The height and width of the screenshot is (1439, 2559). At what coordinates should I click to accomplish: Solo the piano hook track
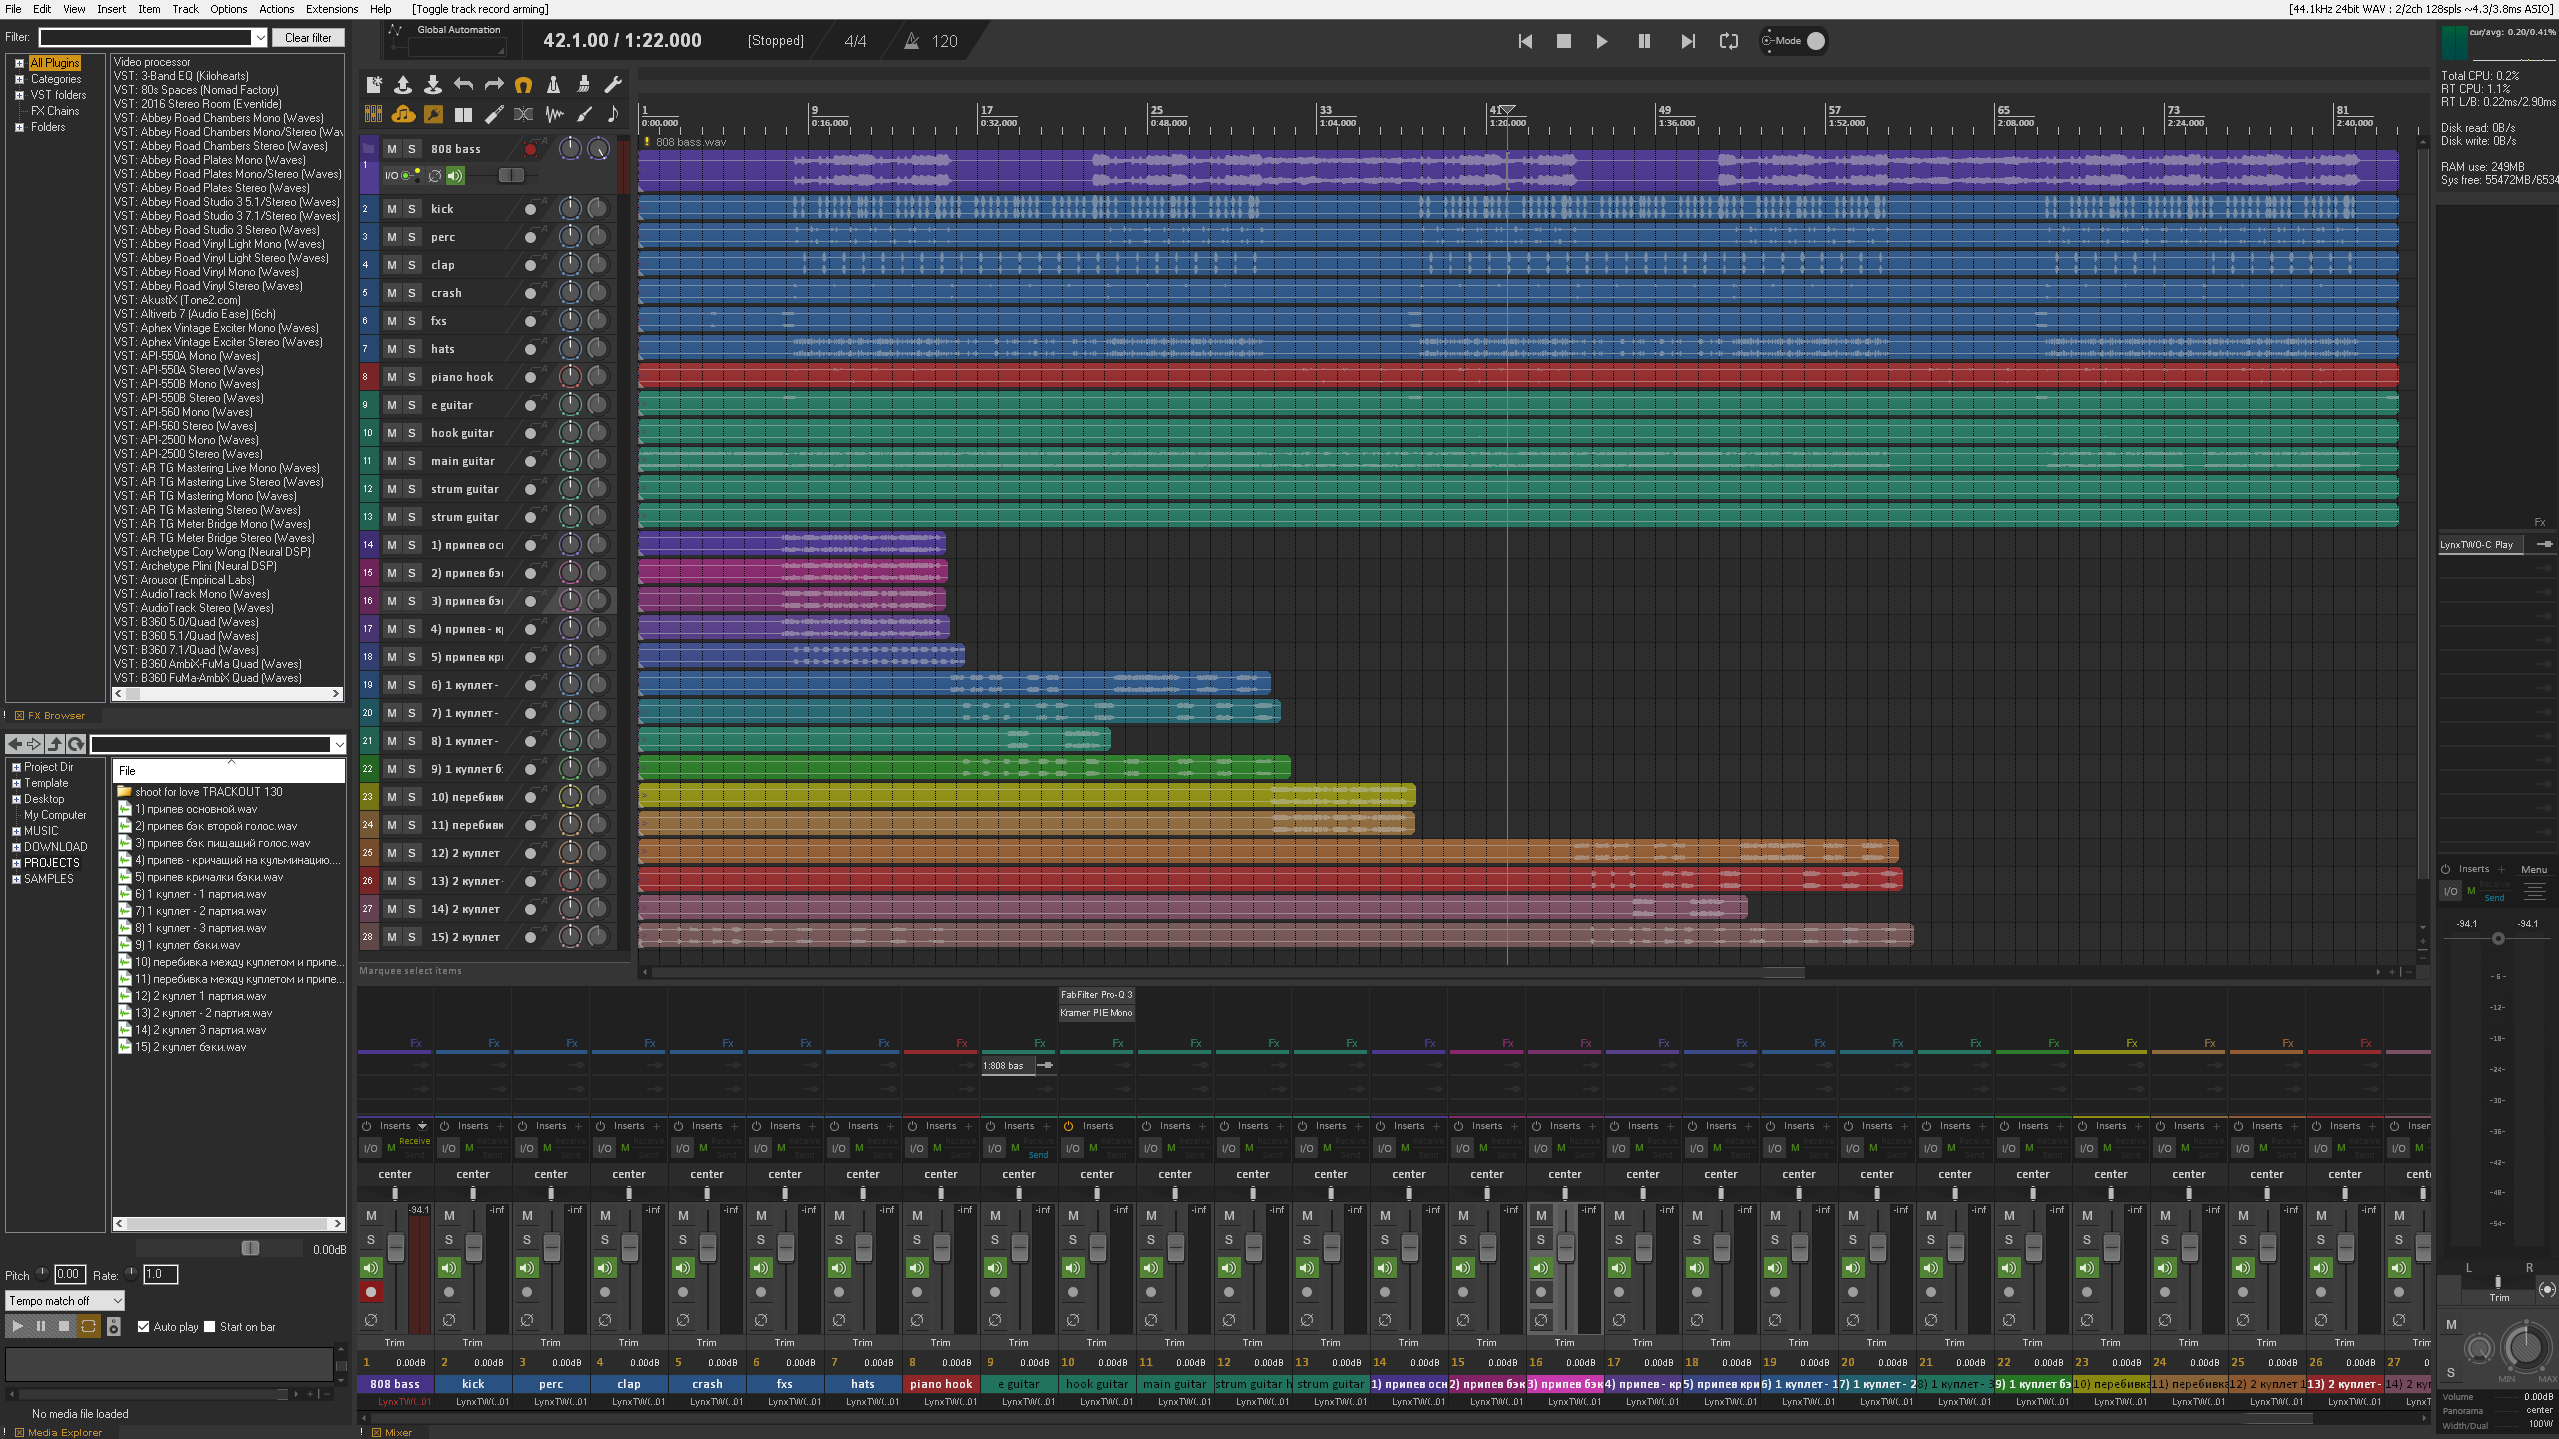411,377
